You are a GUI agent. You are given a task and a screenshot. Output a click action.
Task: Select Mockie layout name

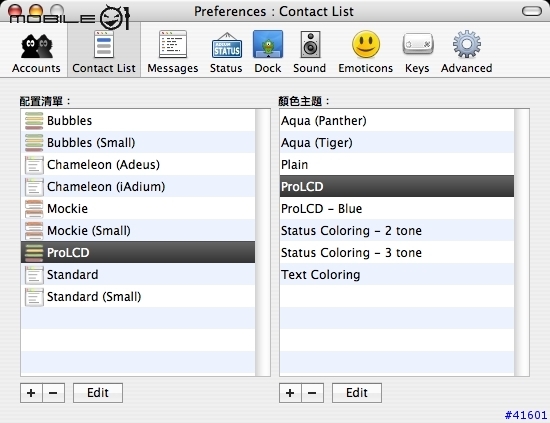coord(67,209)
